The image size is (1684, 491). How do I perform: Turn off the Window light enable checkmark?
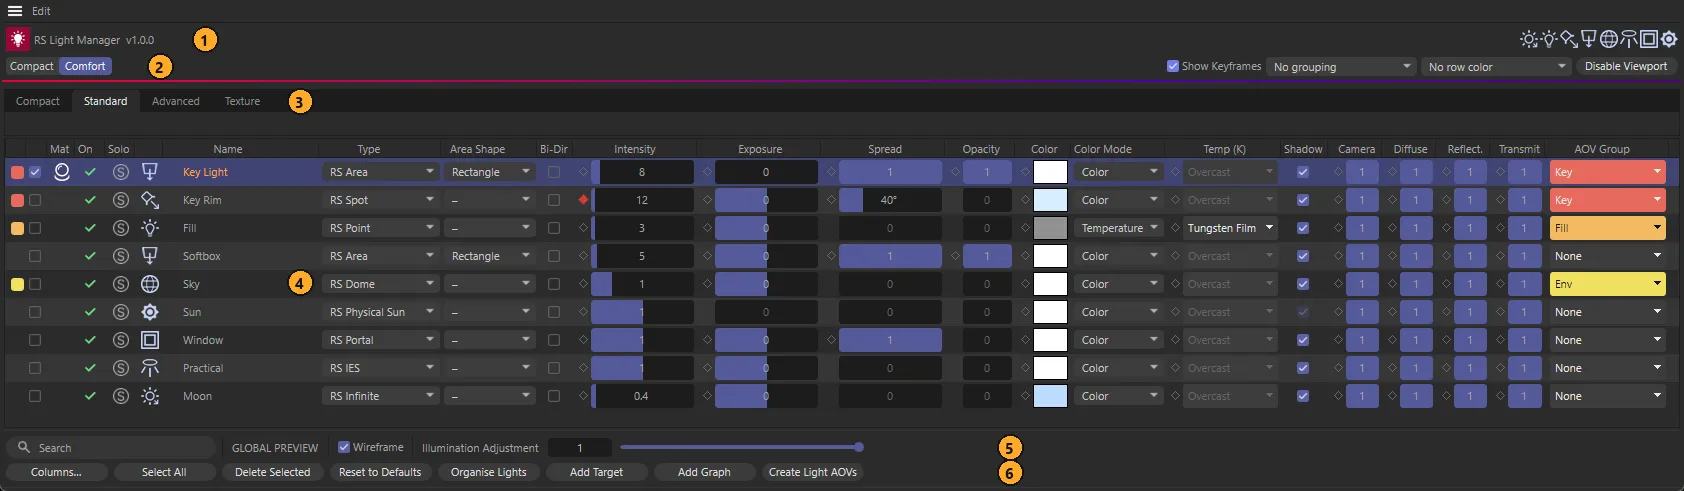coord(90,340)
